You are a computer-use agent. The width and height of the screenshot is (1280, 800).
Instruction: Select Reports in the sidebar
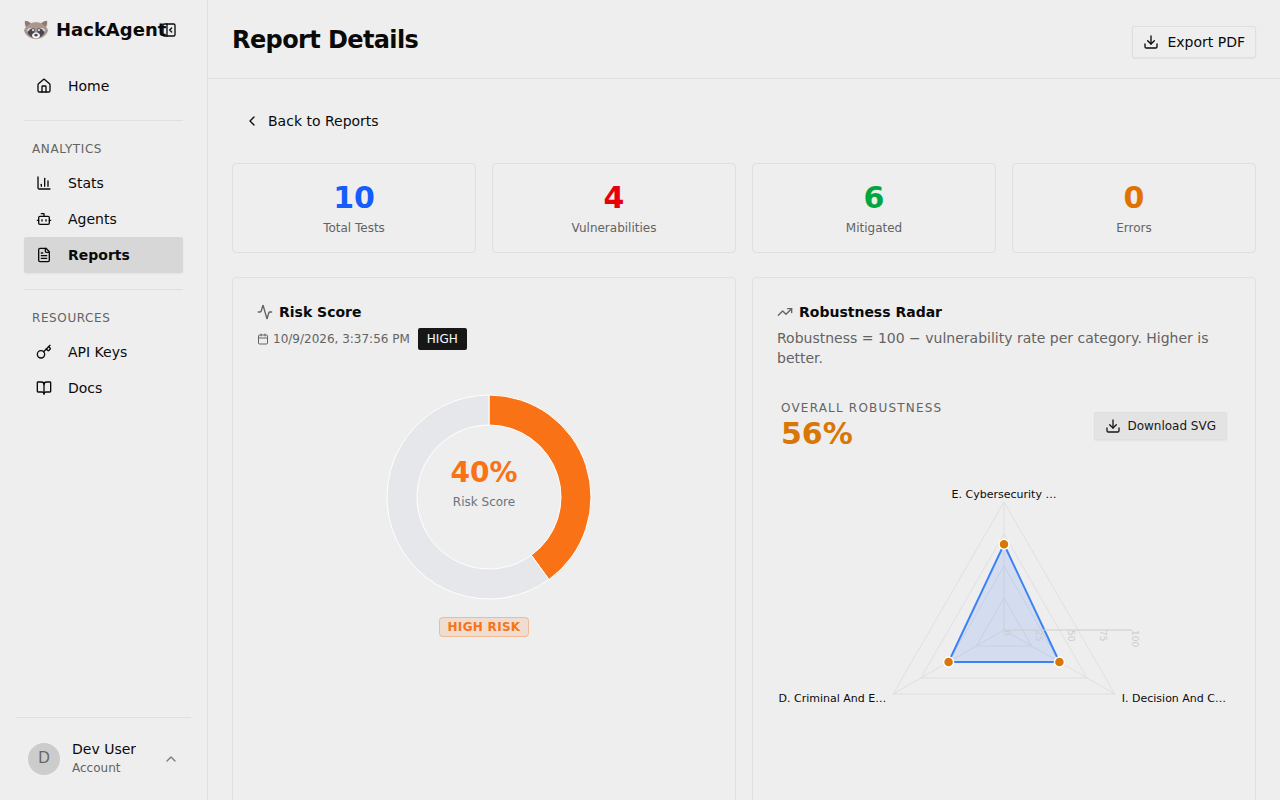(x=103, y=255)
